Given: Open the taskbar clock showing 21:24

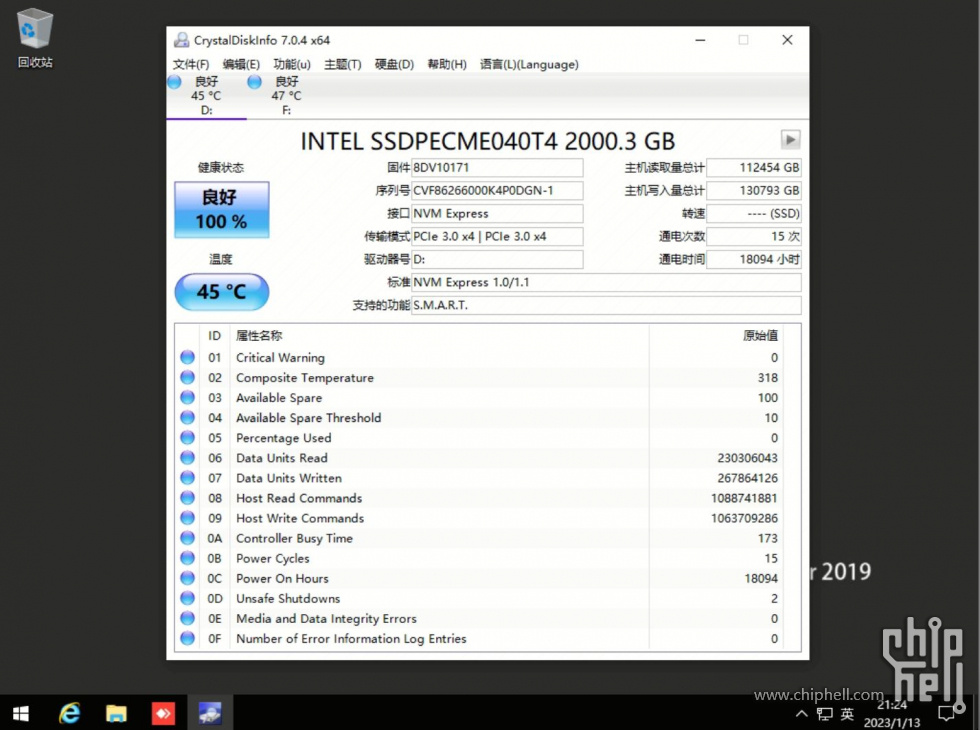Looking at the screenshot, I should tap(892, 713).
